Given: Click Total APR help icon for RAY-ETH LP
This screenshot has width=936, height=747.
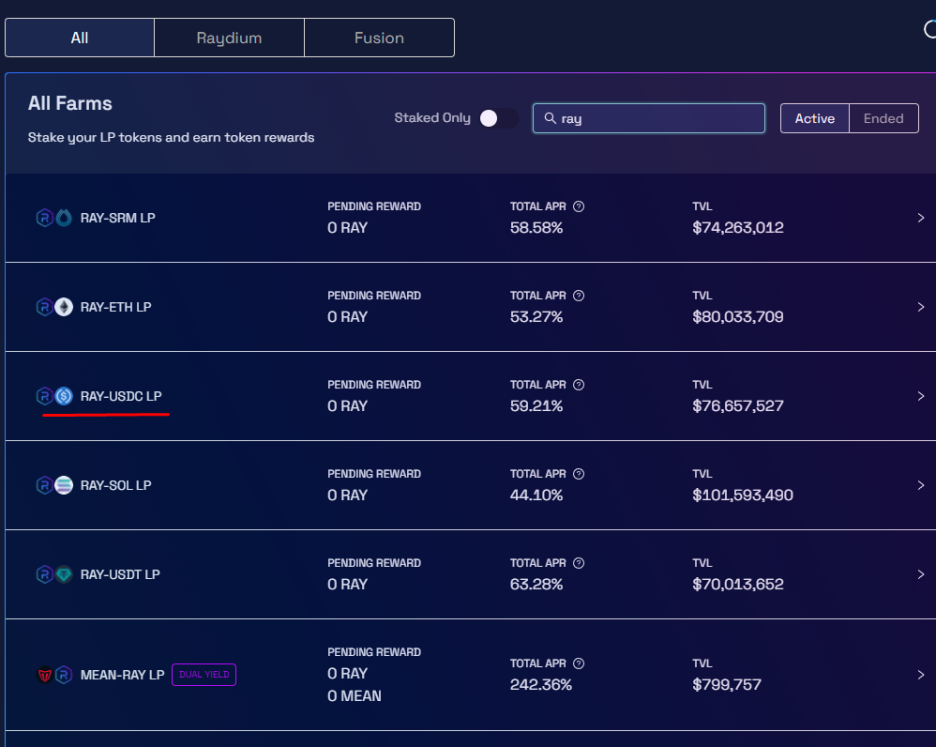Looking at the screenshot, I should click(x=578, y=296).
